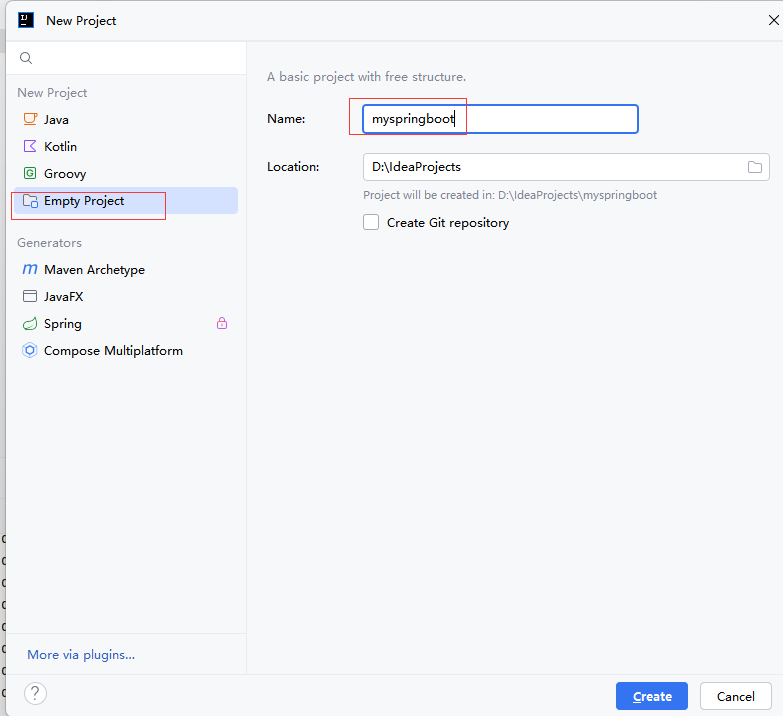Enable Create Git repository checkbox
Viewport: 783px width, 716px height.
tap(371, 223)
